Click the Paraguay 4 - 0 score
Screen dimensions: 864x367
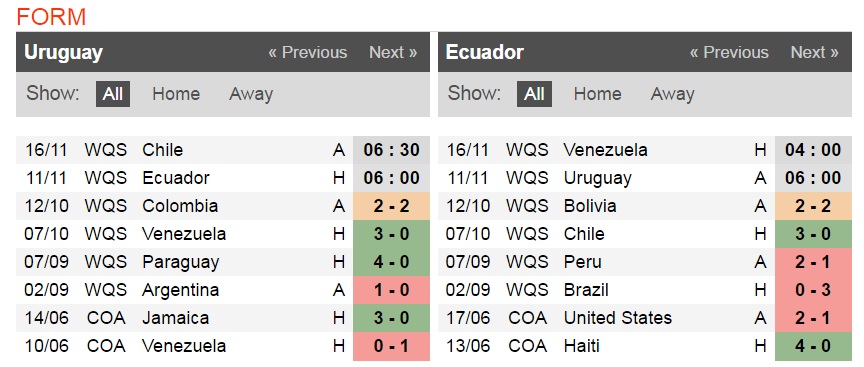[x=391, y=262]
